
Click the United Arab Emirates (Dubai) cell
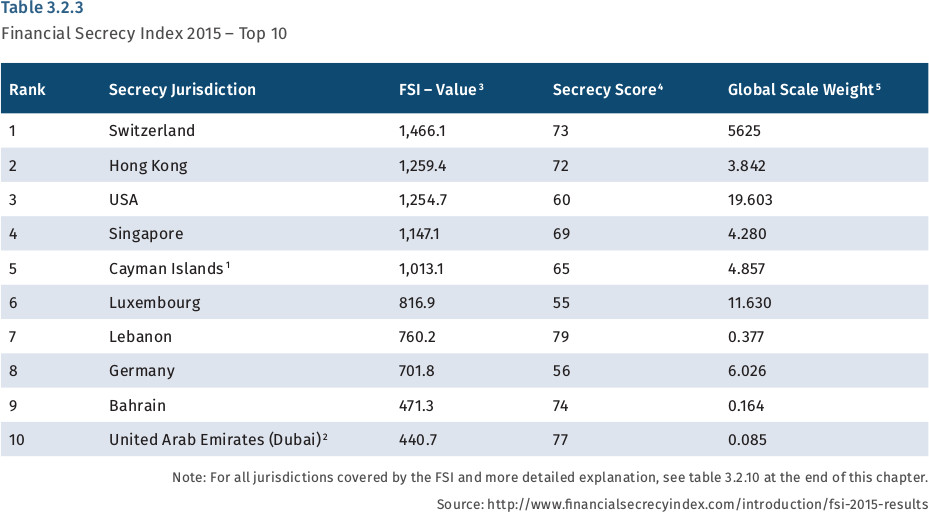218,439
